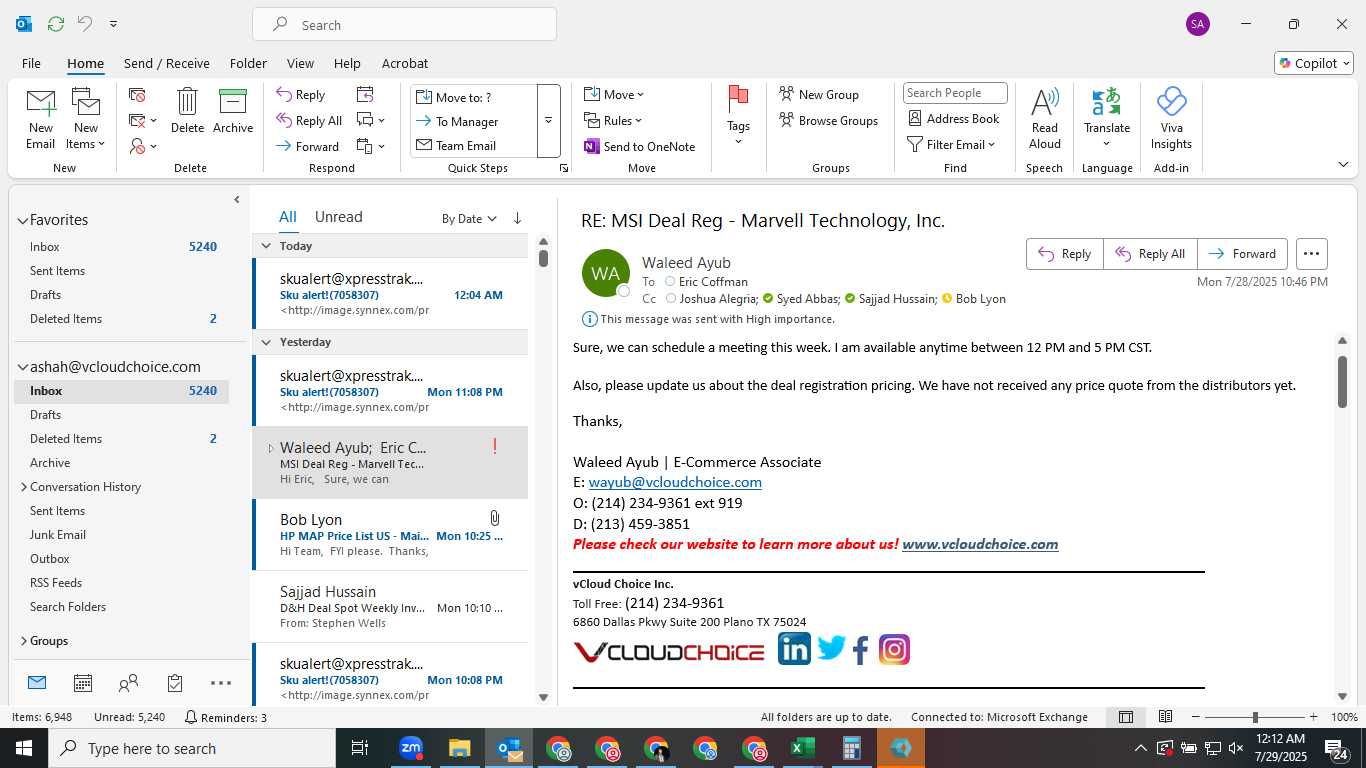Expand Conversation History folder
This screenshot has height=768, width=1366.
(23, 487)
